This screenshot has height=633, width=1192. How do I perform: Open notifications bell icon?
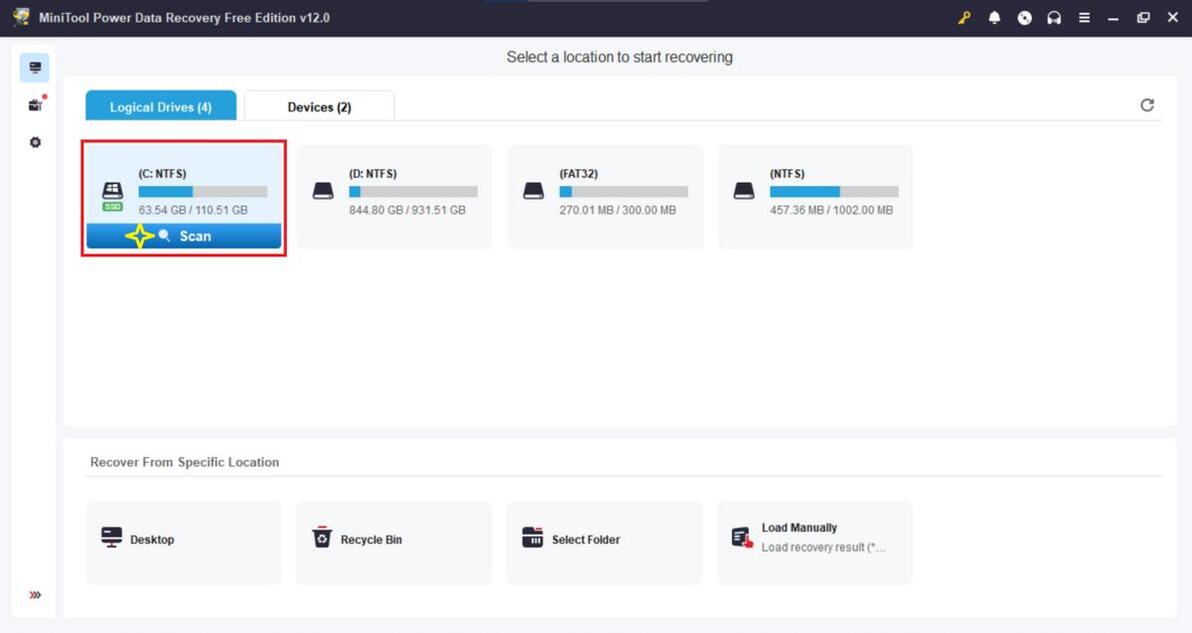tap(994, 17)
